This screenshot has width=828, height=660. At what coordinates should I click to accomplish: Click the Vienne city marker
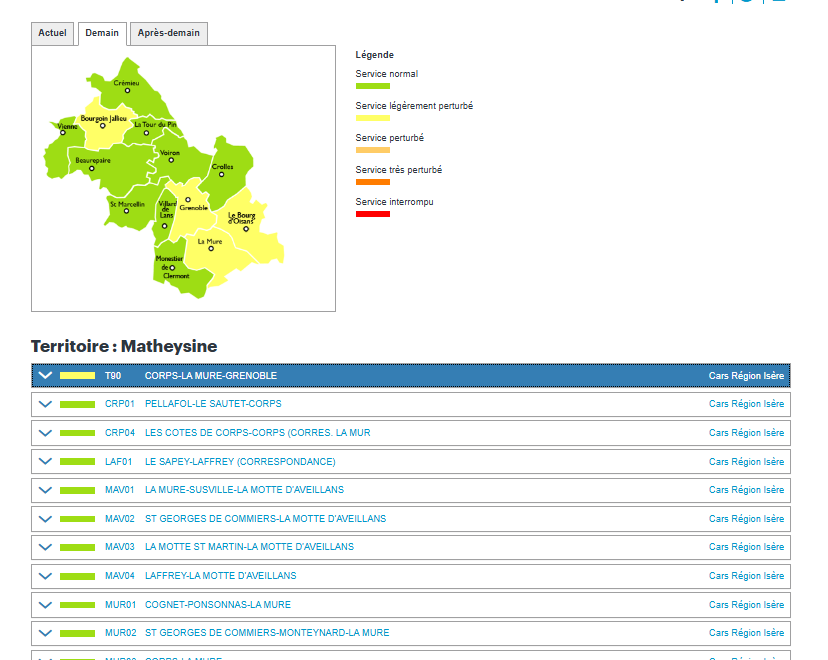(63, 133)
